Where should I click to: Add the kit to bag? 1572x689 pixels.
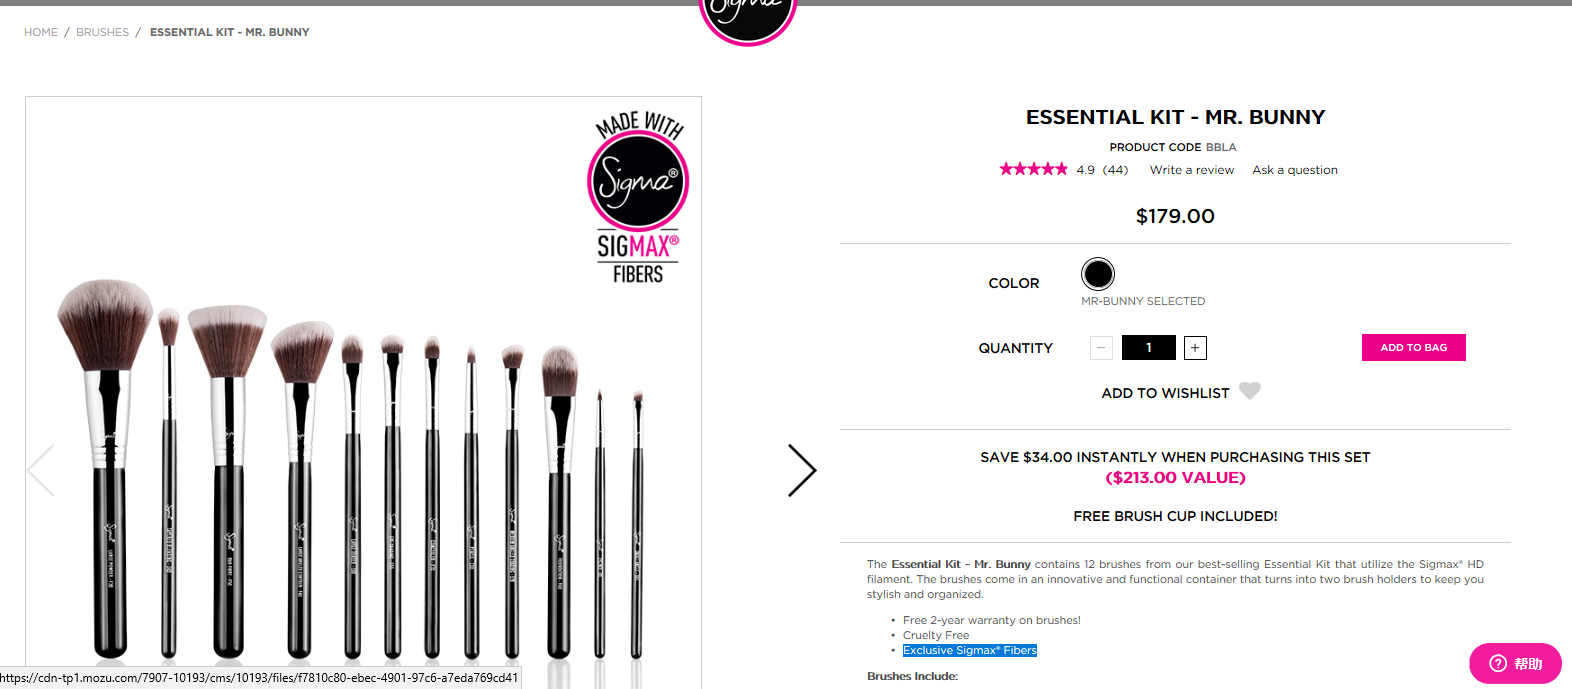coord(1414,348)
